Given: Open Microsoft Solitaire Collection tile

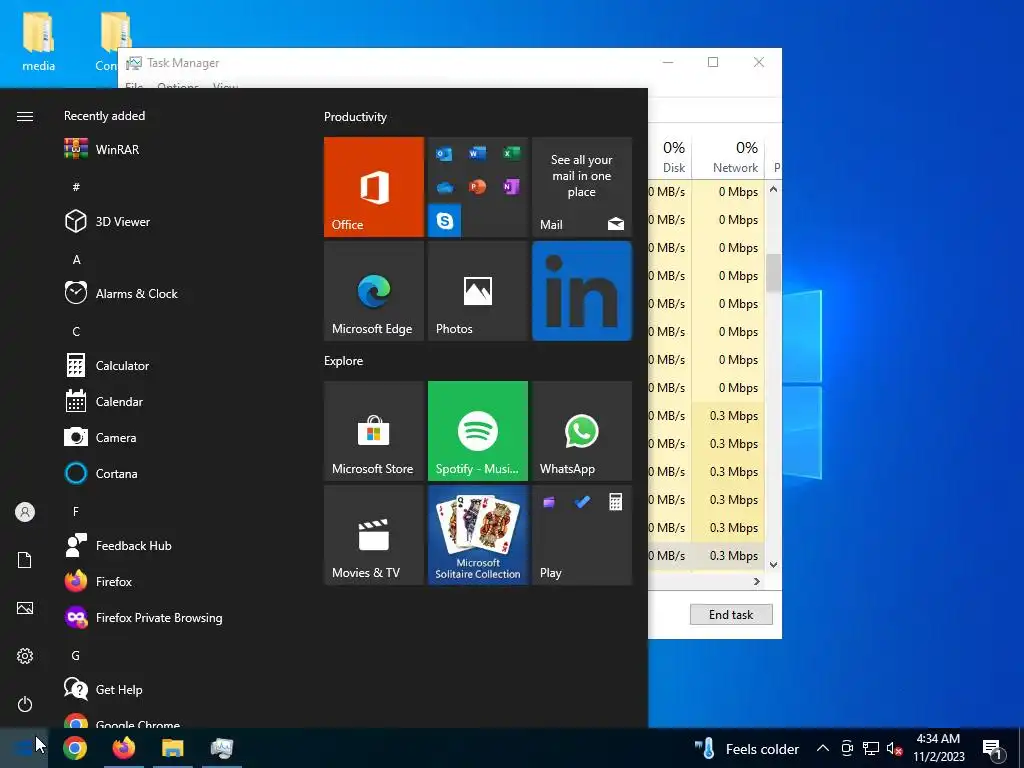Looking at the screenshot, I should click(477, 535).
